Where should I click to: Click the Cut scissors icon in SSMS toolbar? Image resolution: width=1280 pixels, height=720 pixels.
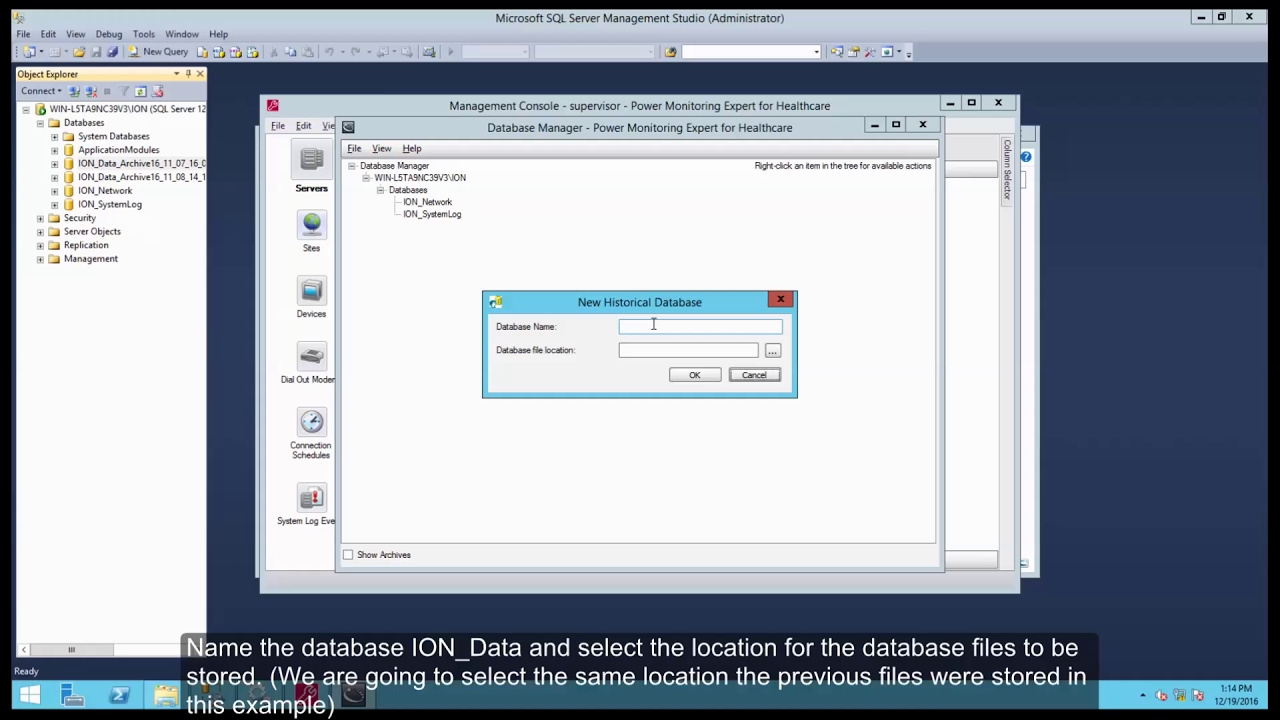pyautogui.click(x=274, y=52)
